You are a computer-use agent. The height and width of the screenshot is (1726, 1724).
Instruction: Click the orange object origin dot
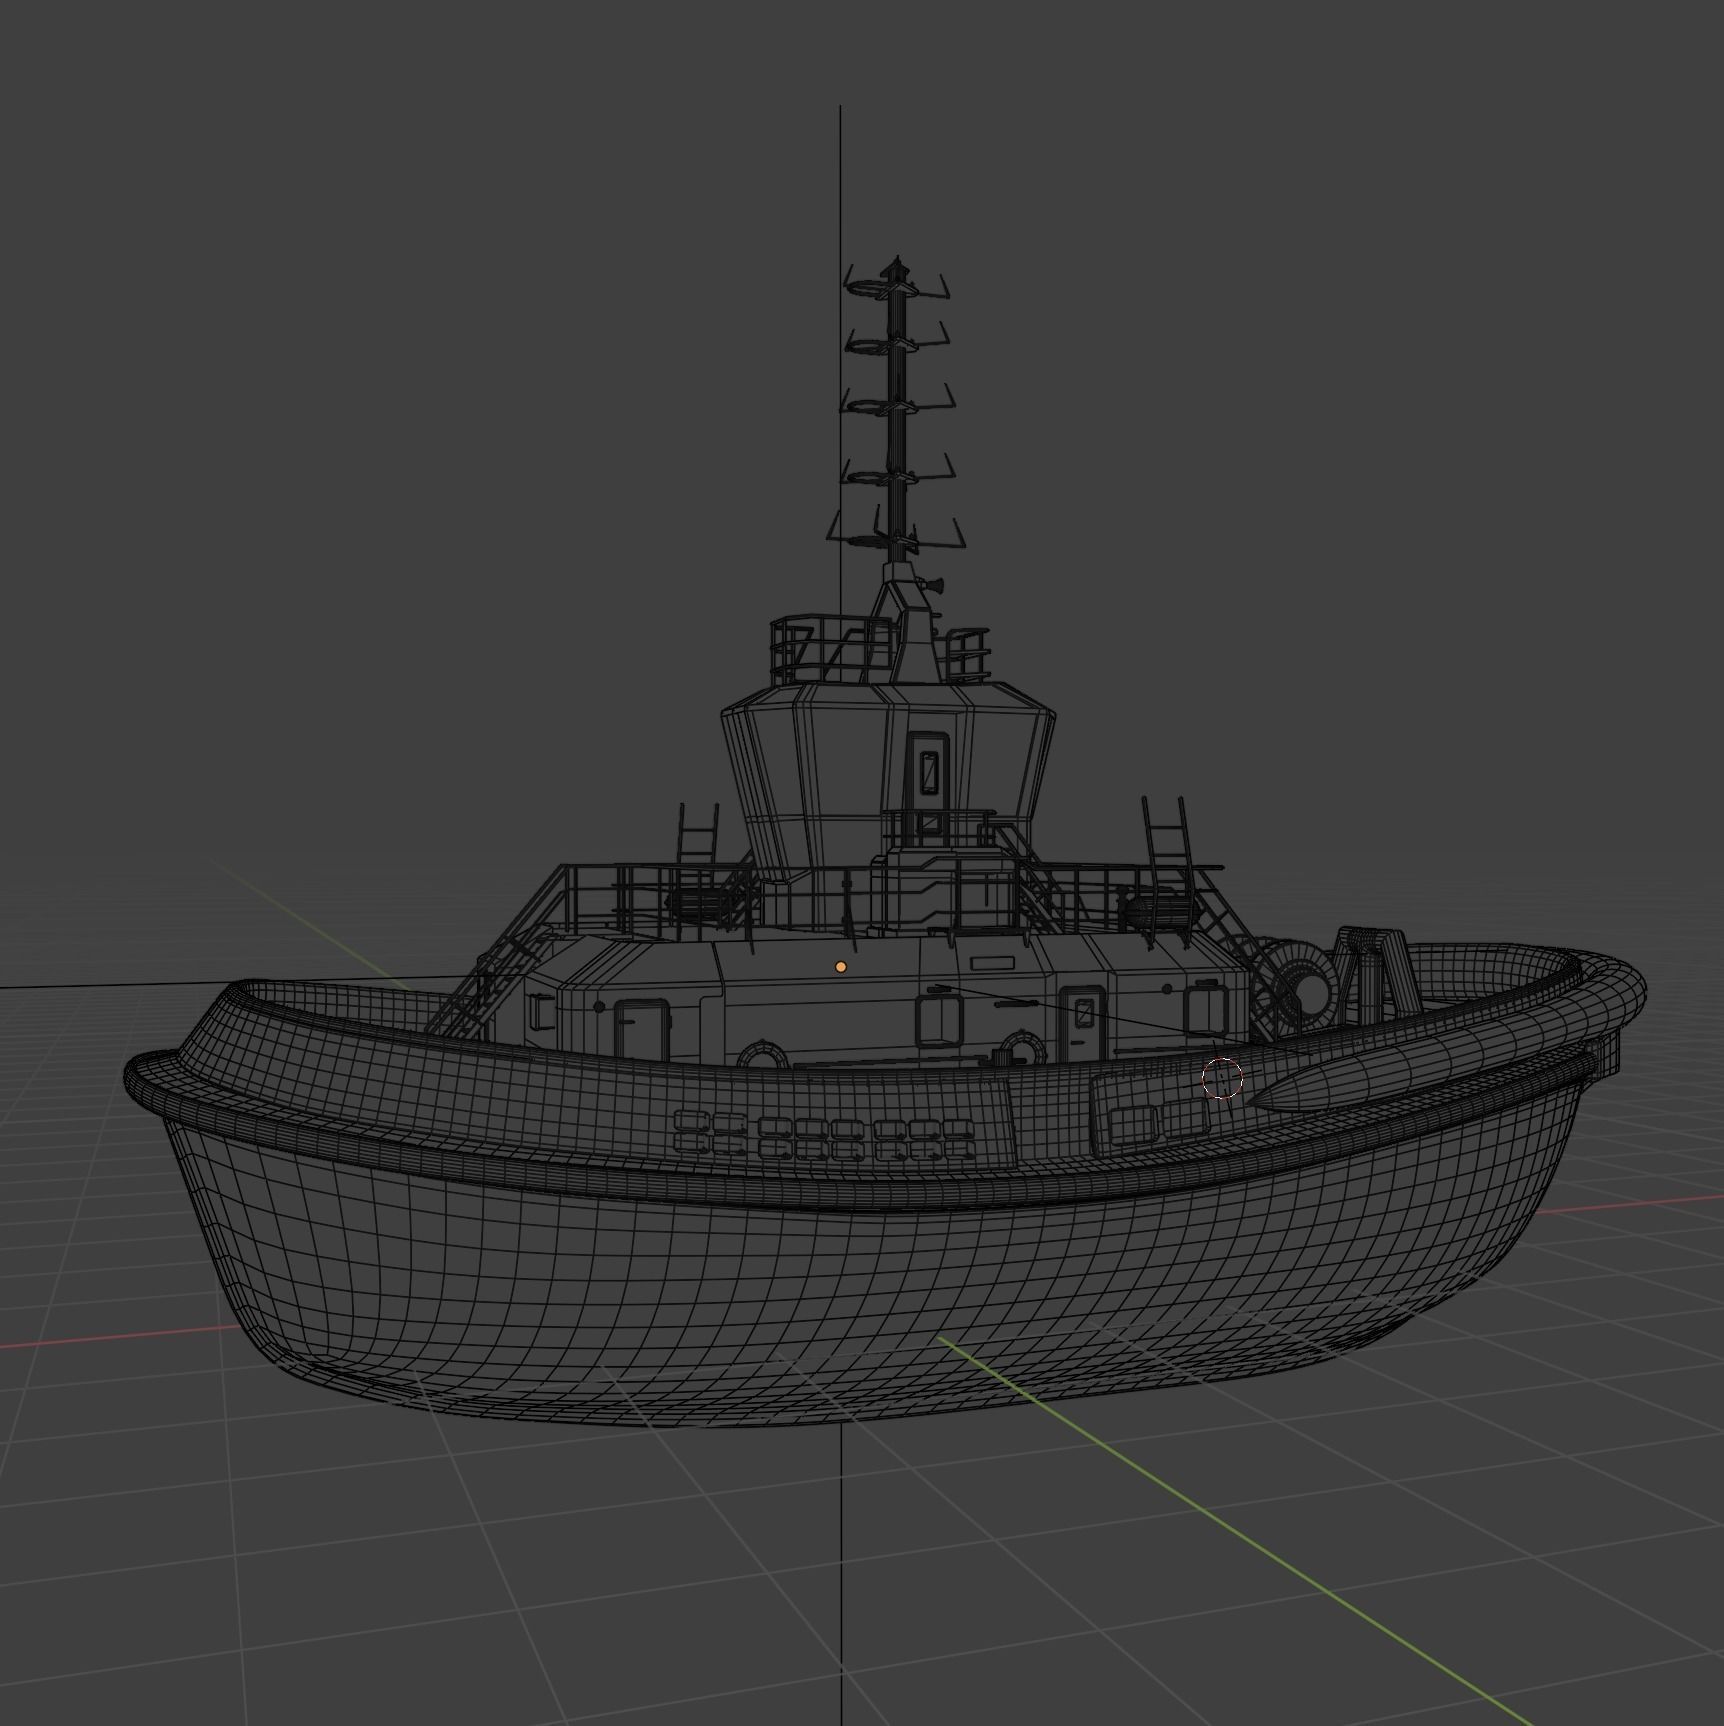[841, 967]
